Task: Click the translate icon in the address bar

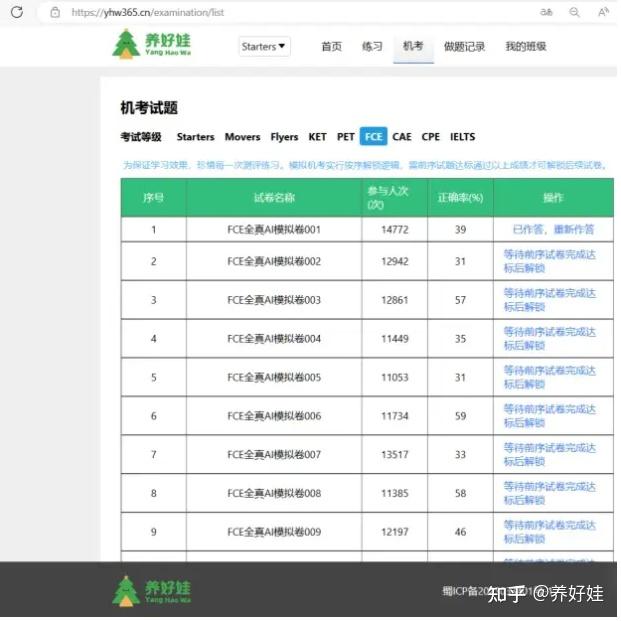Action: click(546, 12)
